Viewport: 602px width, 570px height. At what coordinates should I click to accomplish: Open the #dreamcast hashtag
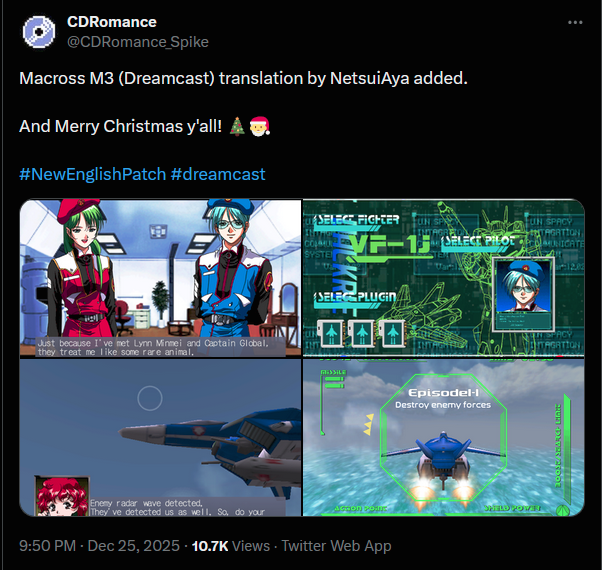pyautogui.click(x=218, y=174)
